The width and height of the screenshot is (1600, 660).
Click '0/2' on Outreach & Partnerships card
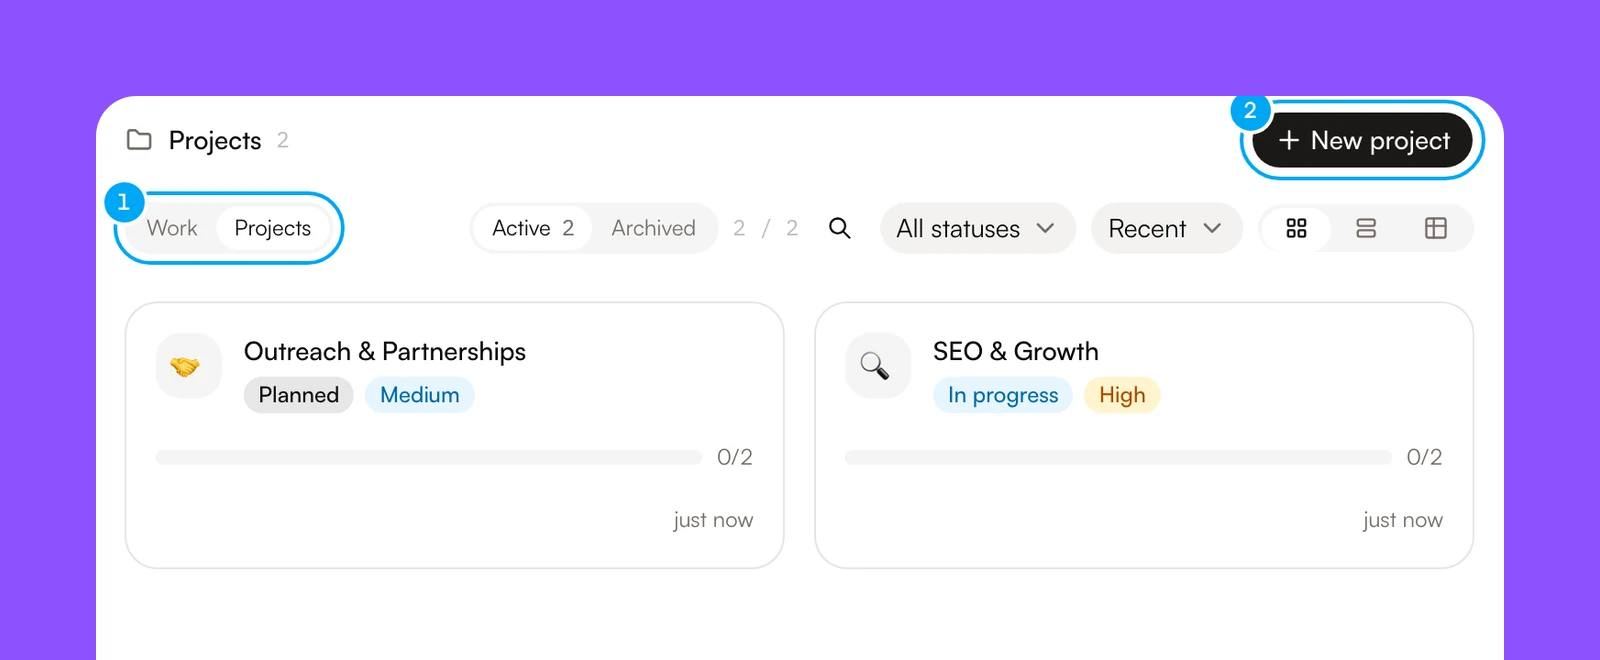coord(735,457)
